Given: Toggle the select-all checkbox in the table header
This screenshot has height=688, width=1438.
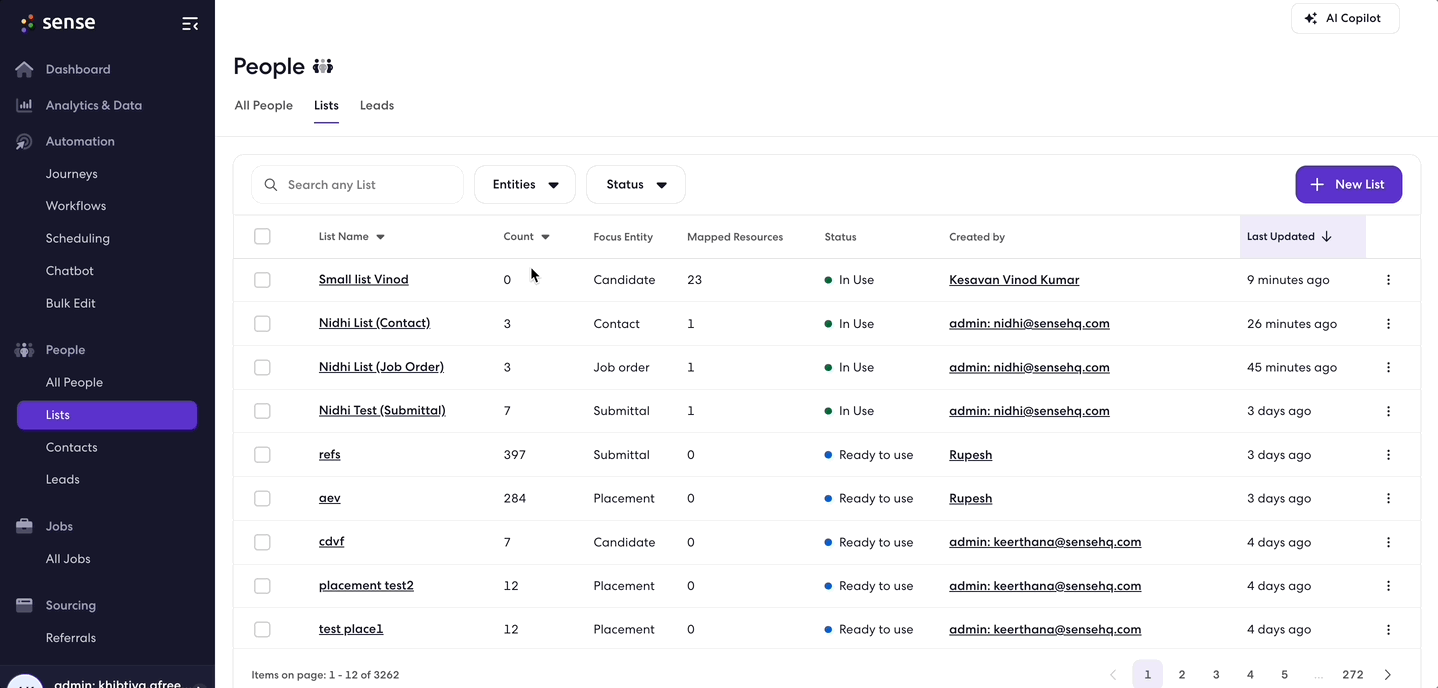Looking at the screenshot, I should 262,237.
